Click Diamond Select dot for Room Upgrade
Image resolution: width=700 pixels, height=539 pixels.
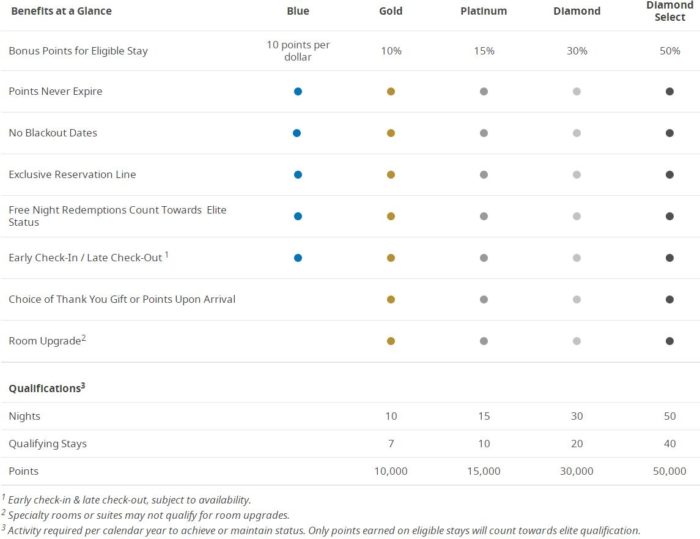669,341
